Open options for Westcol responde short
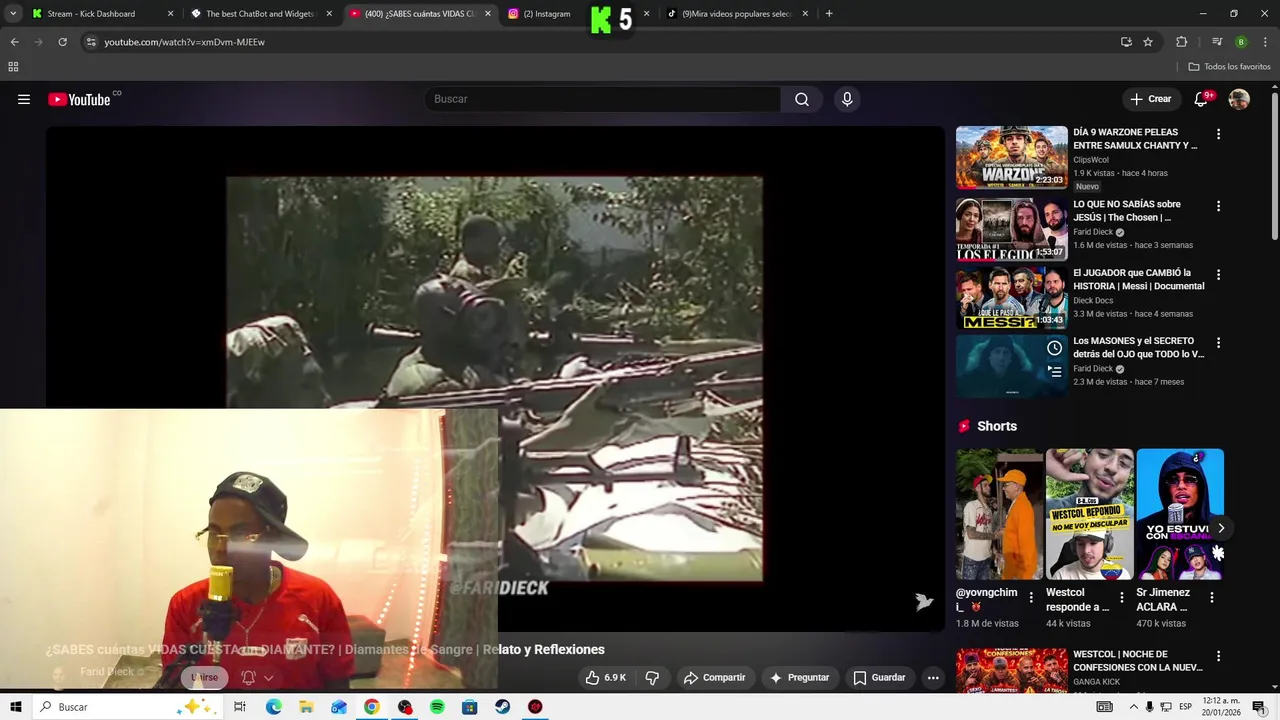1280x720 pixels. pyautogui.click(x=1121, y=597)
